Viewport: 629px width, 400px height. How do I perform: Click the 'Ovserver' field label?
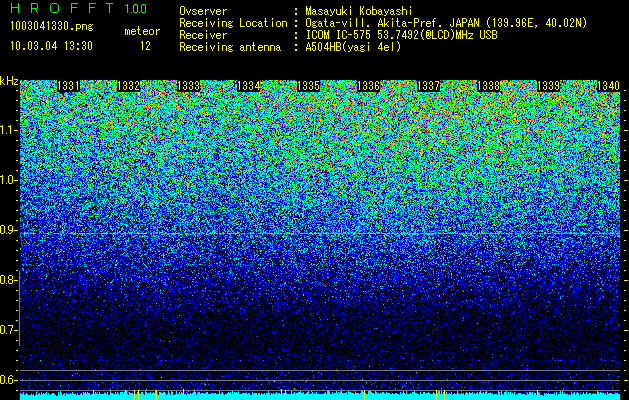[x=203, y=11]
